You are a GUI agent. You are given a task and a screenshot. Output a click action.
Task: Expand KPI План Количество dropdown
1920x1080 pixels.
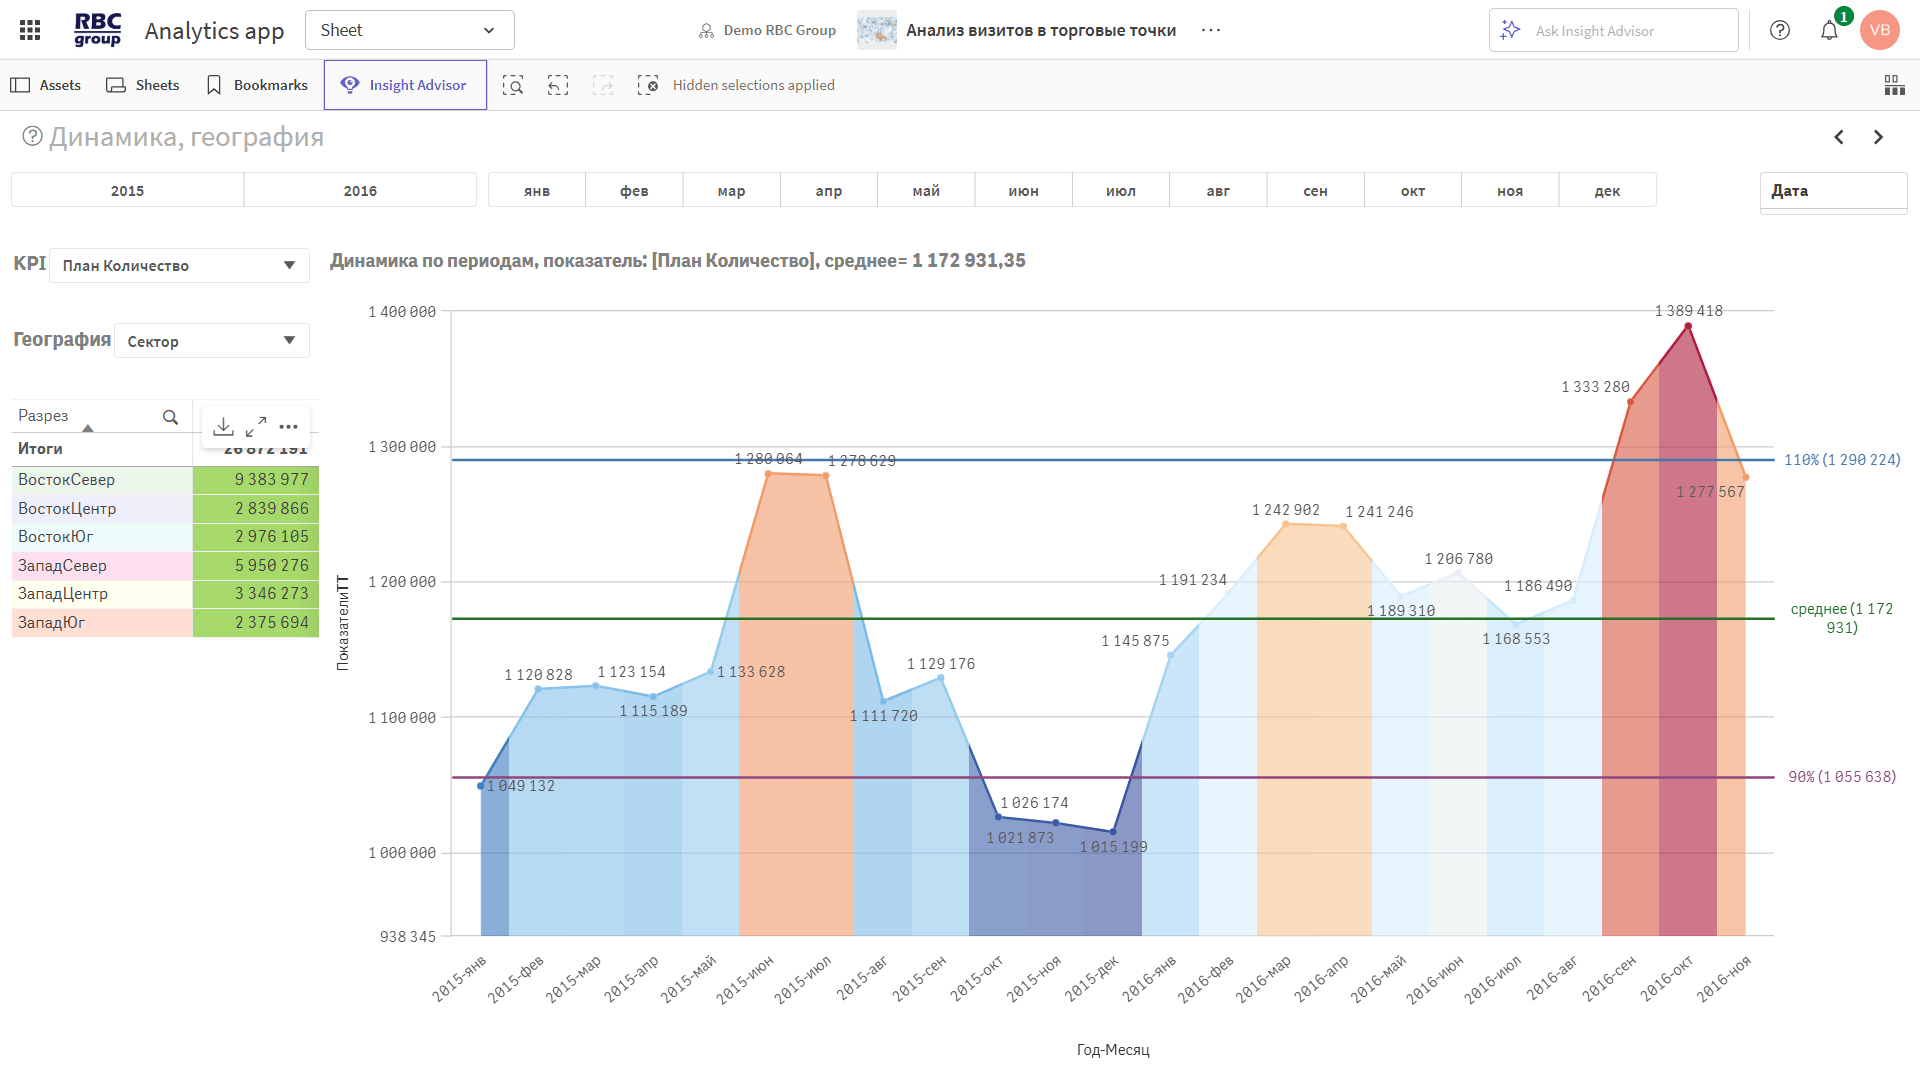click(179, 266)
